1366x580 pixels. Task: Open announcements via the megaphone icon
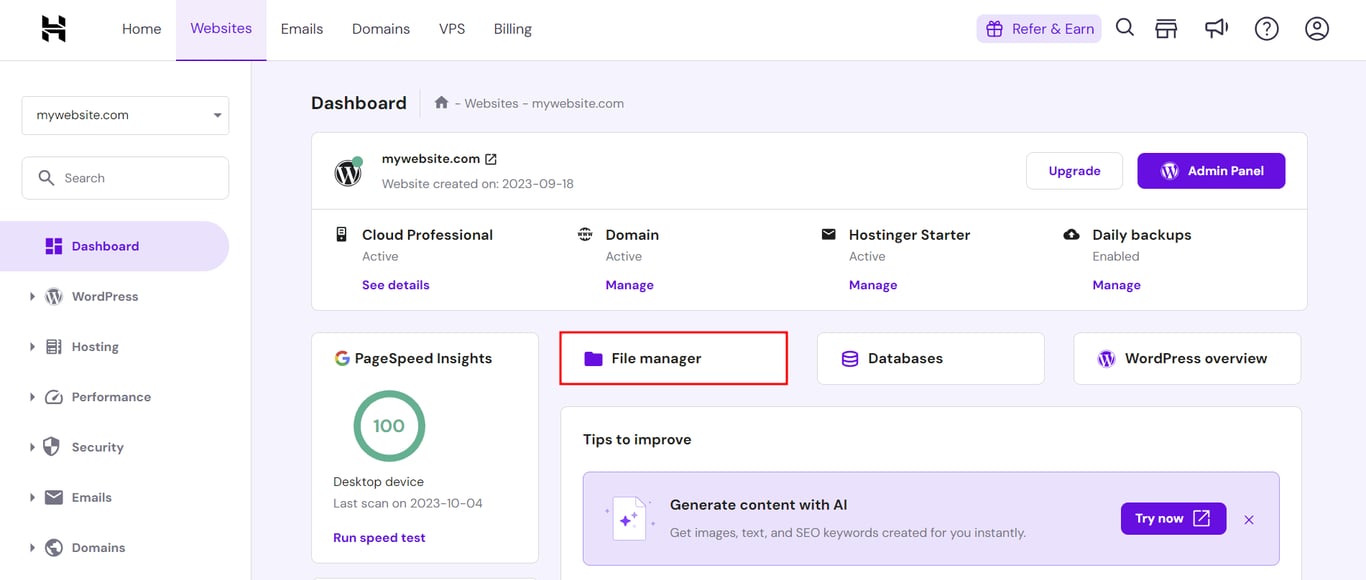(x=1216, y=28)
